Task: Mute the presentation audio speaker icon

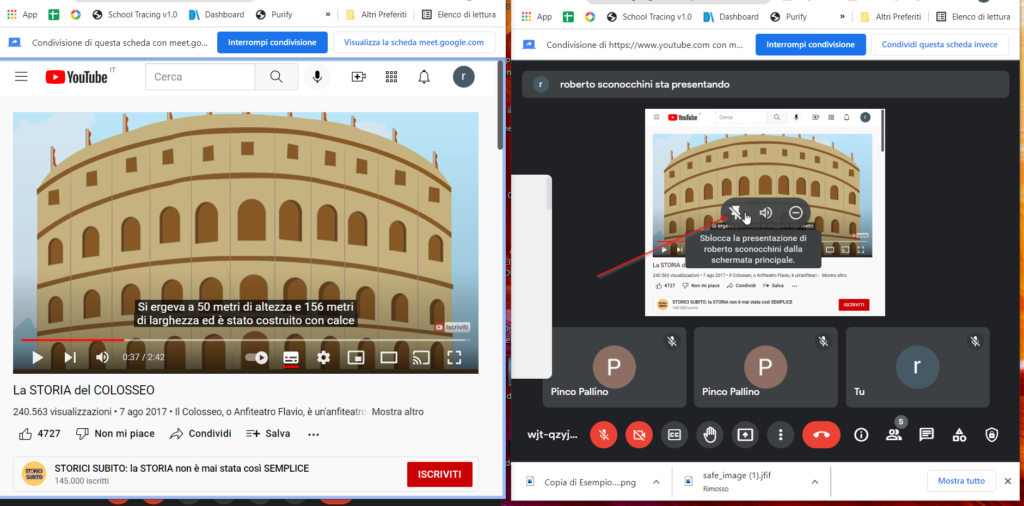Action: 766,212
